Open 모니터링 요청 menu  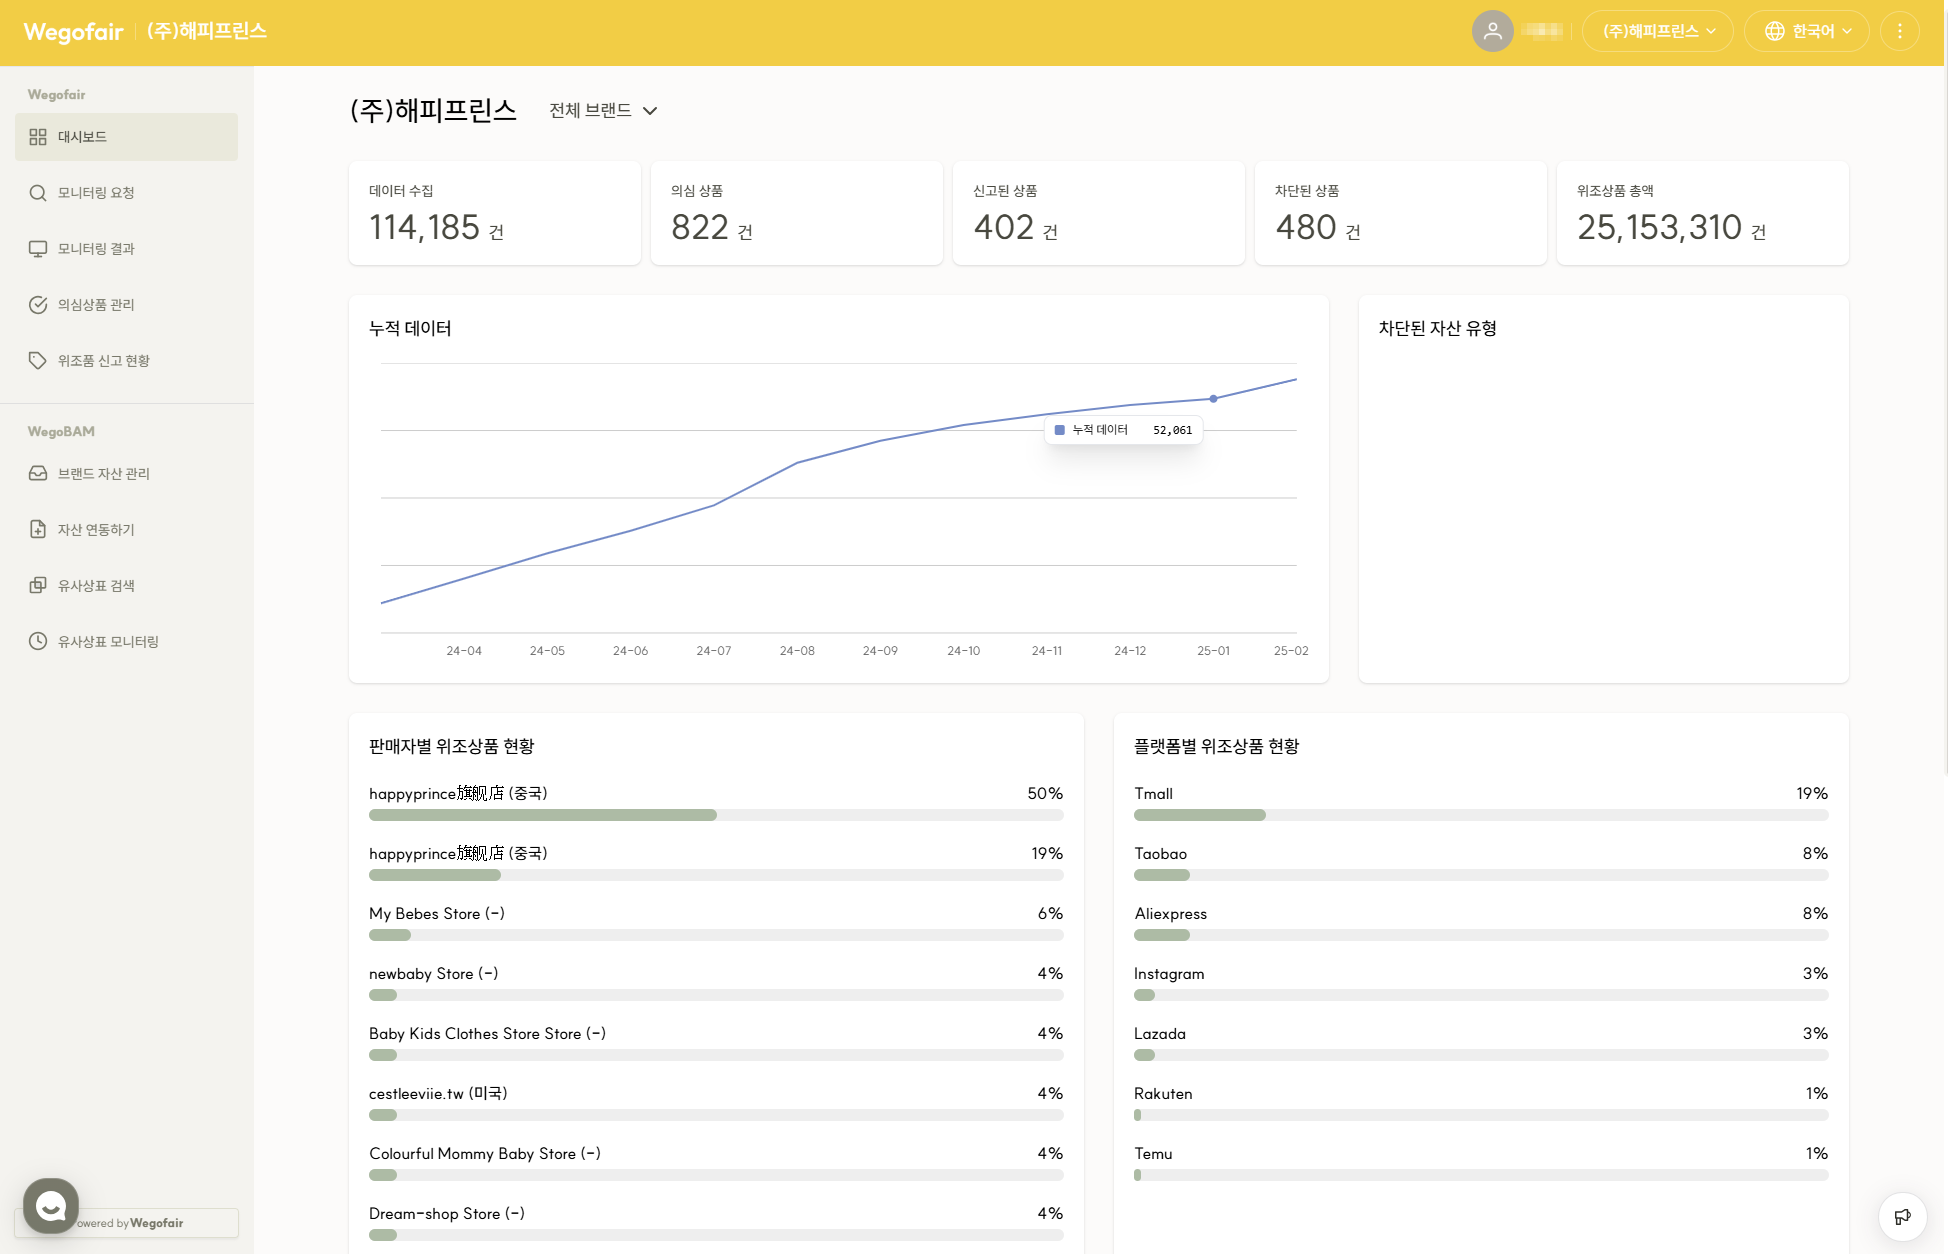coord(126,193)
